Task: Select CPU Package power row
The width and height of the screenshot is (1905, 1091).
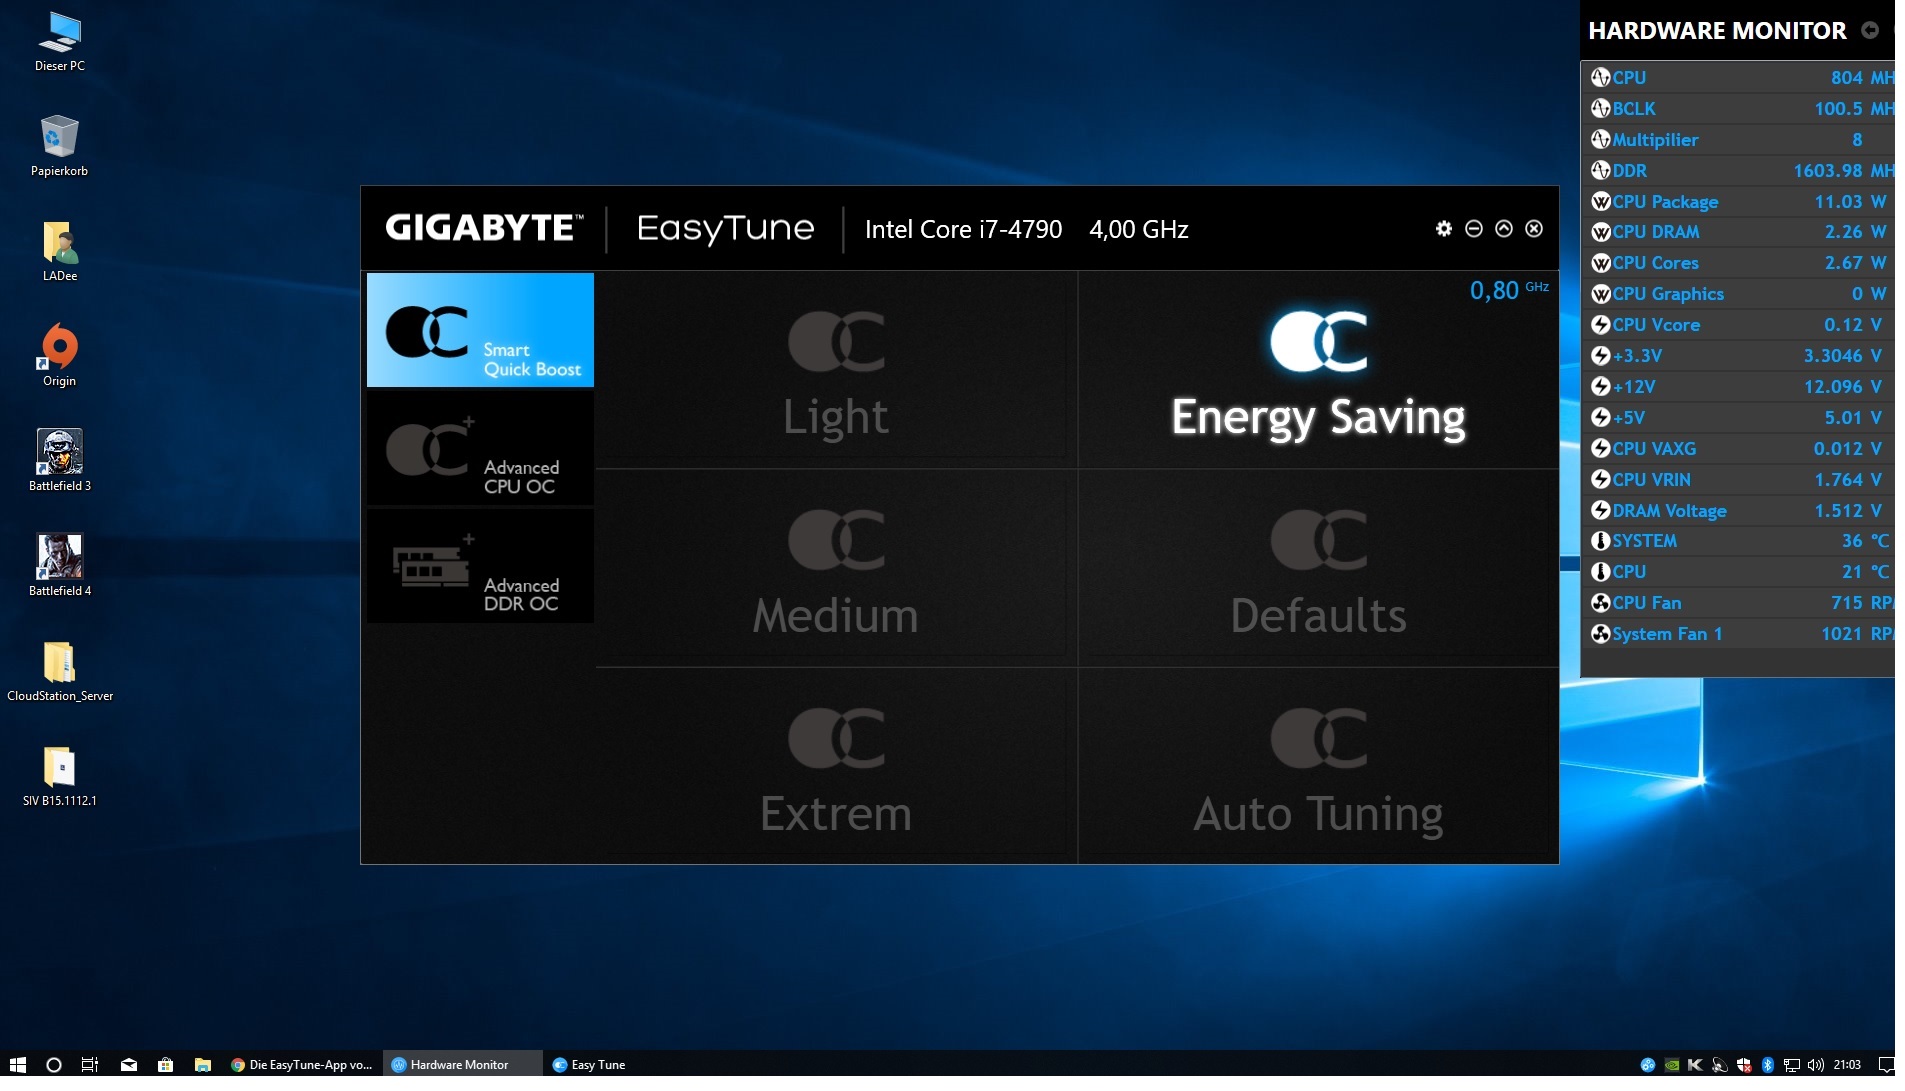Action: coord(1740,201)
